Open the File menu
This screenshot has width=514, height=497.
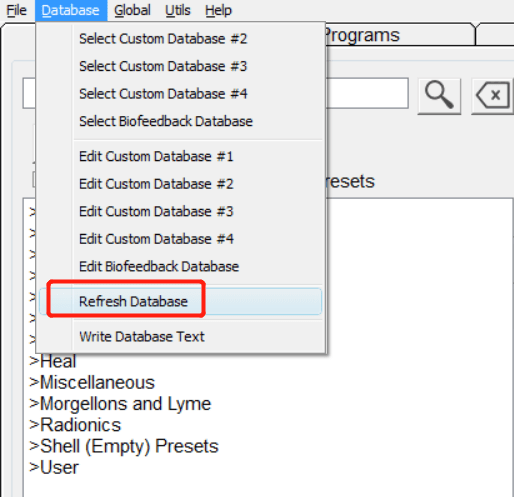click(x=17, y=10)
